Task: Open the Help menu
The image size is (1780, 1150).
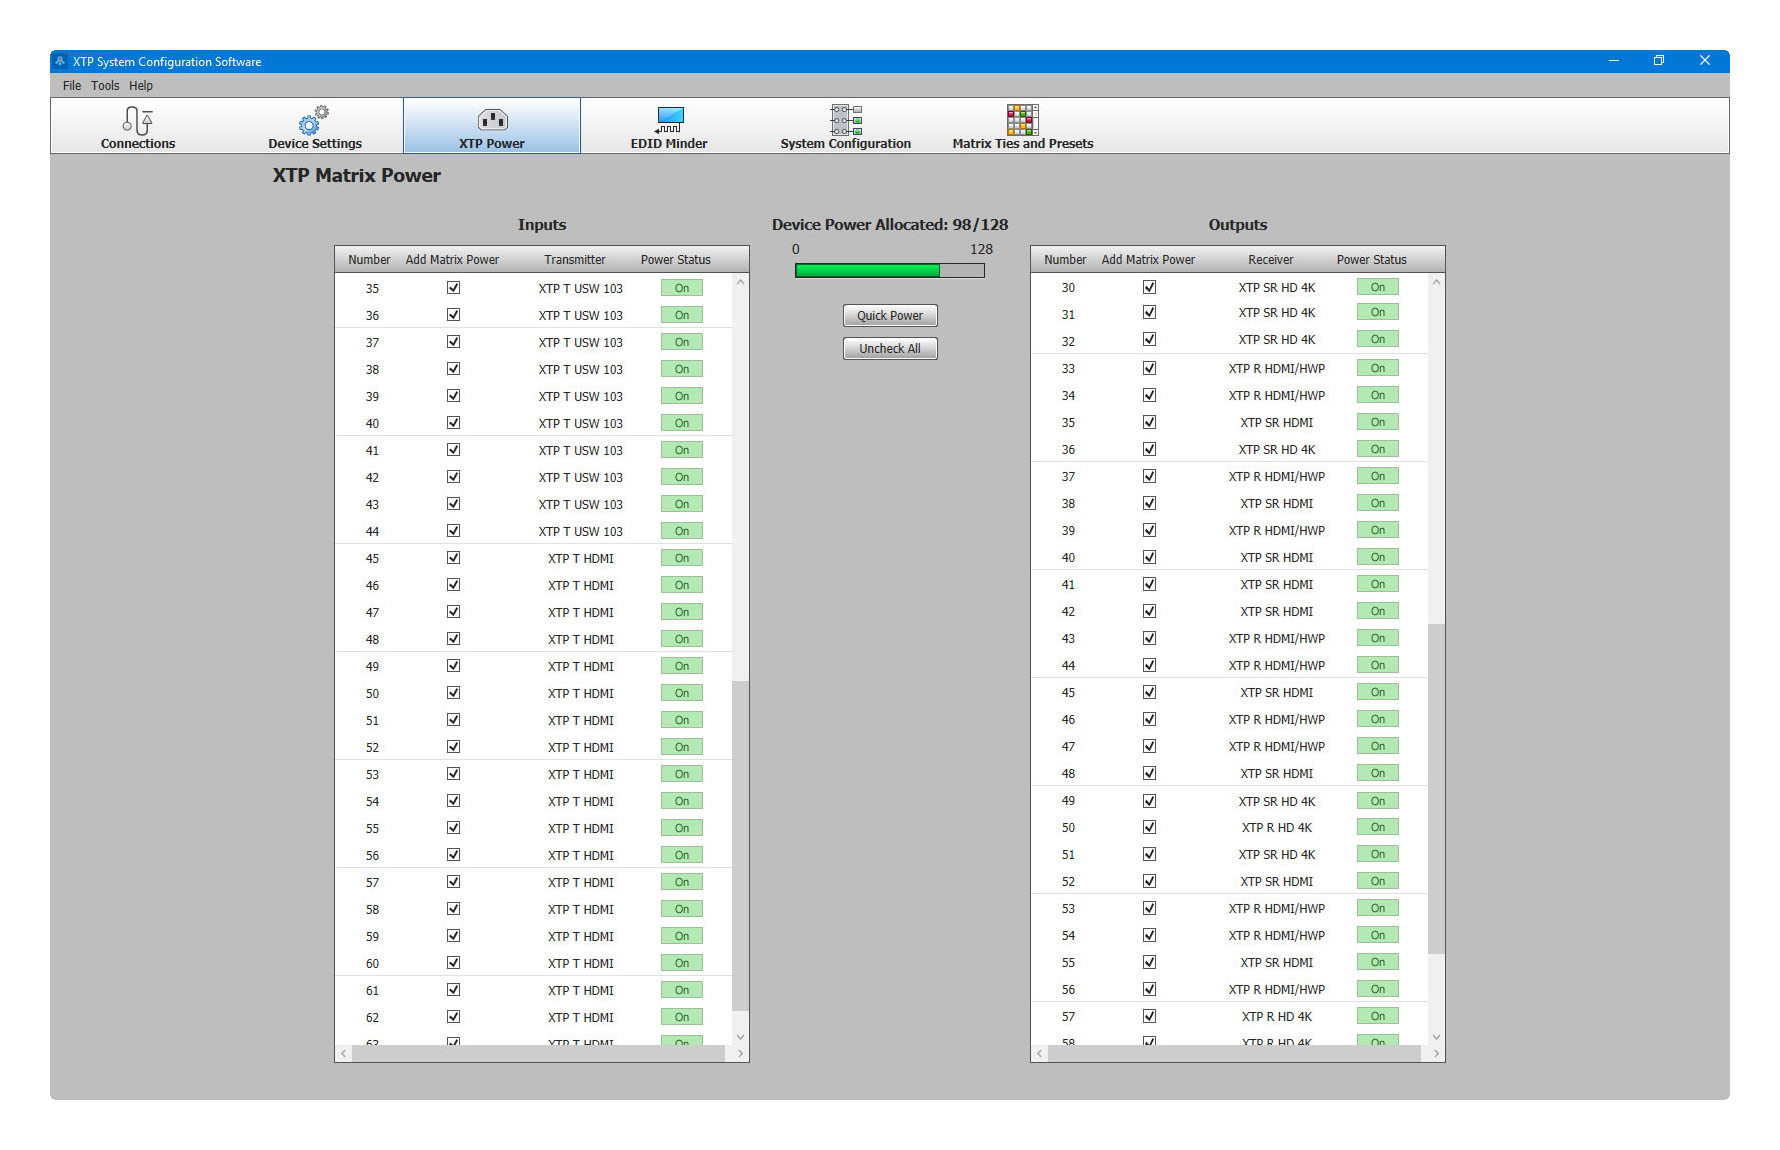Action: [141, 86]
